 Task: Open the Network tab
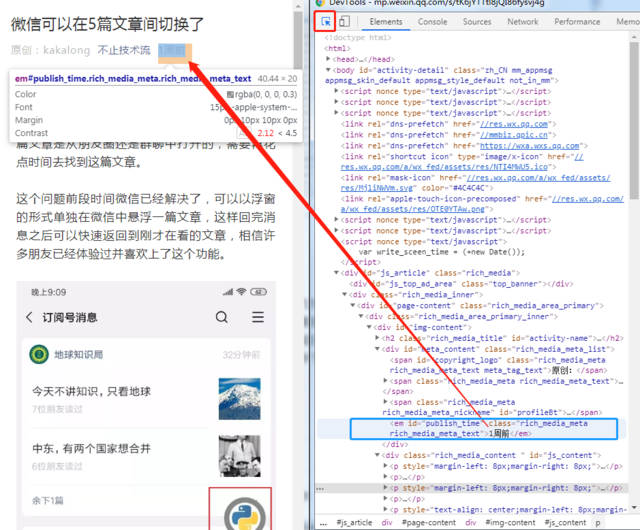[x=522, y=22]
